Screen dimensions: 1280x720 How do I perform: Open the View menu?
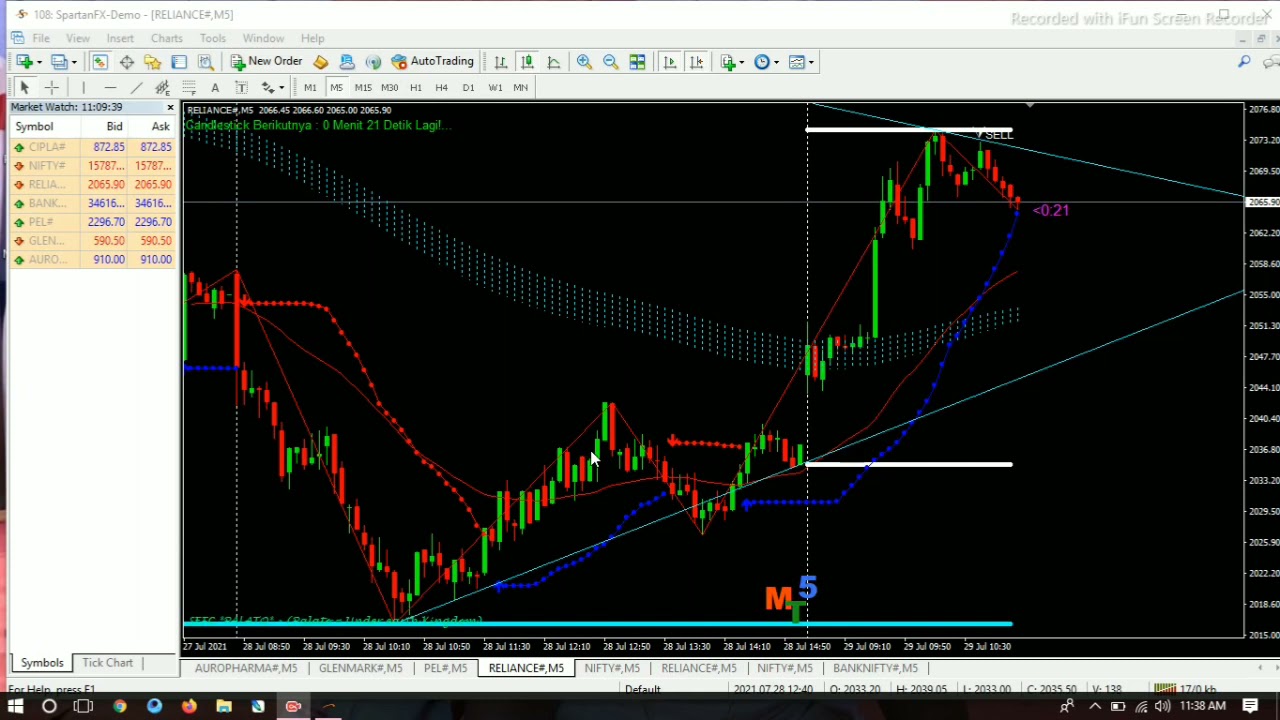coord(78,38)
